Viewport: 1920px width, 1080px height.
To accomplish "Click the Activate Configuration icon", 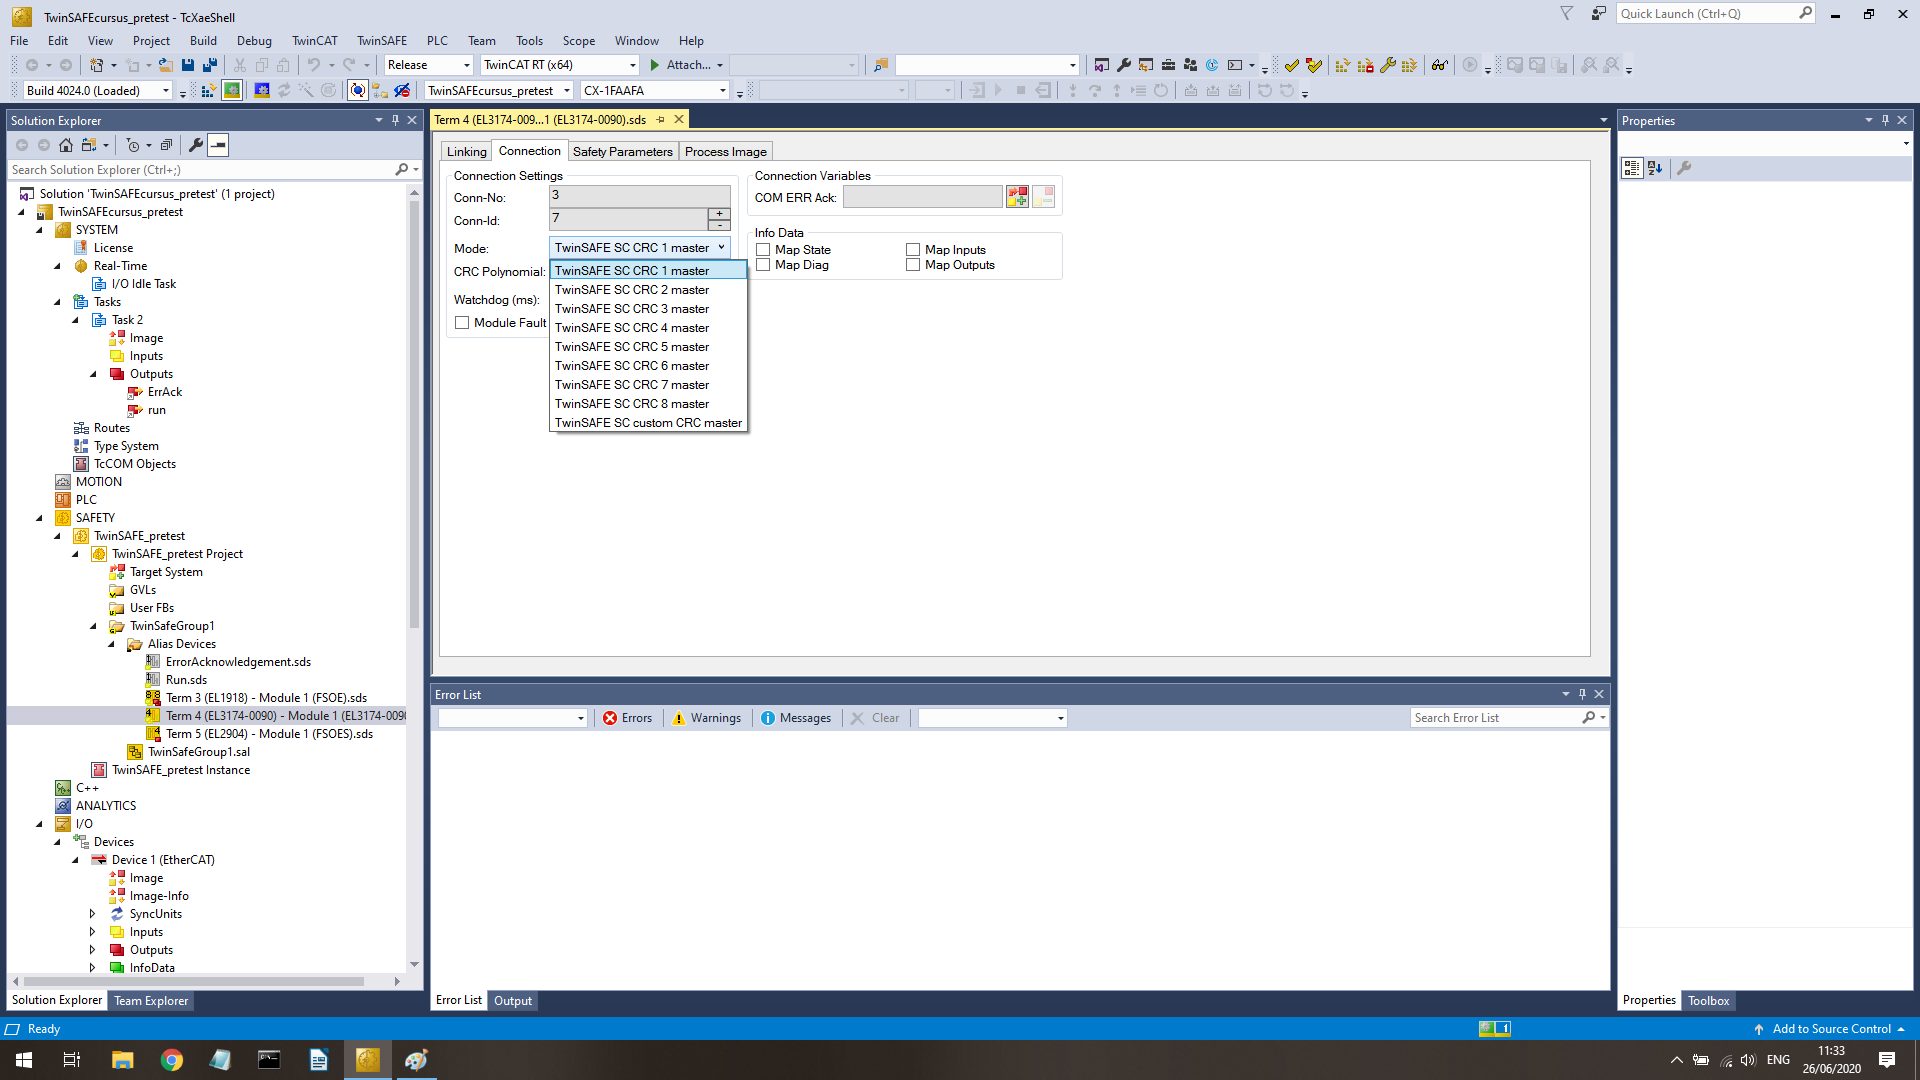I will 208,91.
